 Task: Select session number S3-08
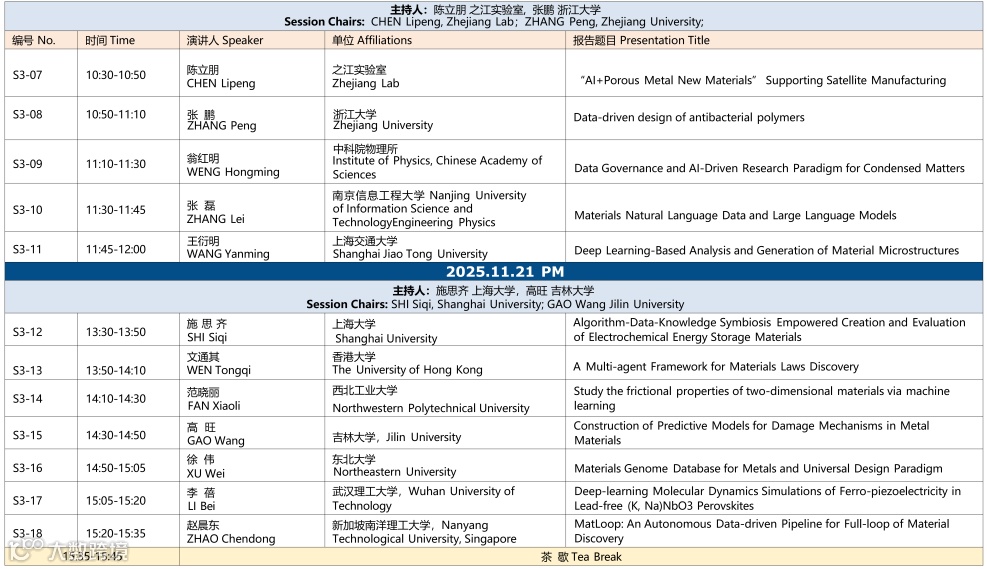click(28, 115)
